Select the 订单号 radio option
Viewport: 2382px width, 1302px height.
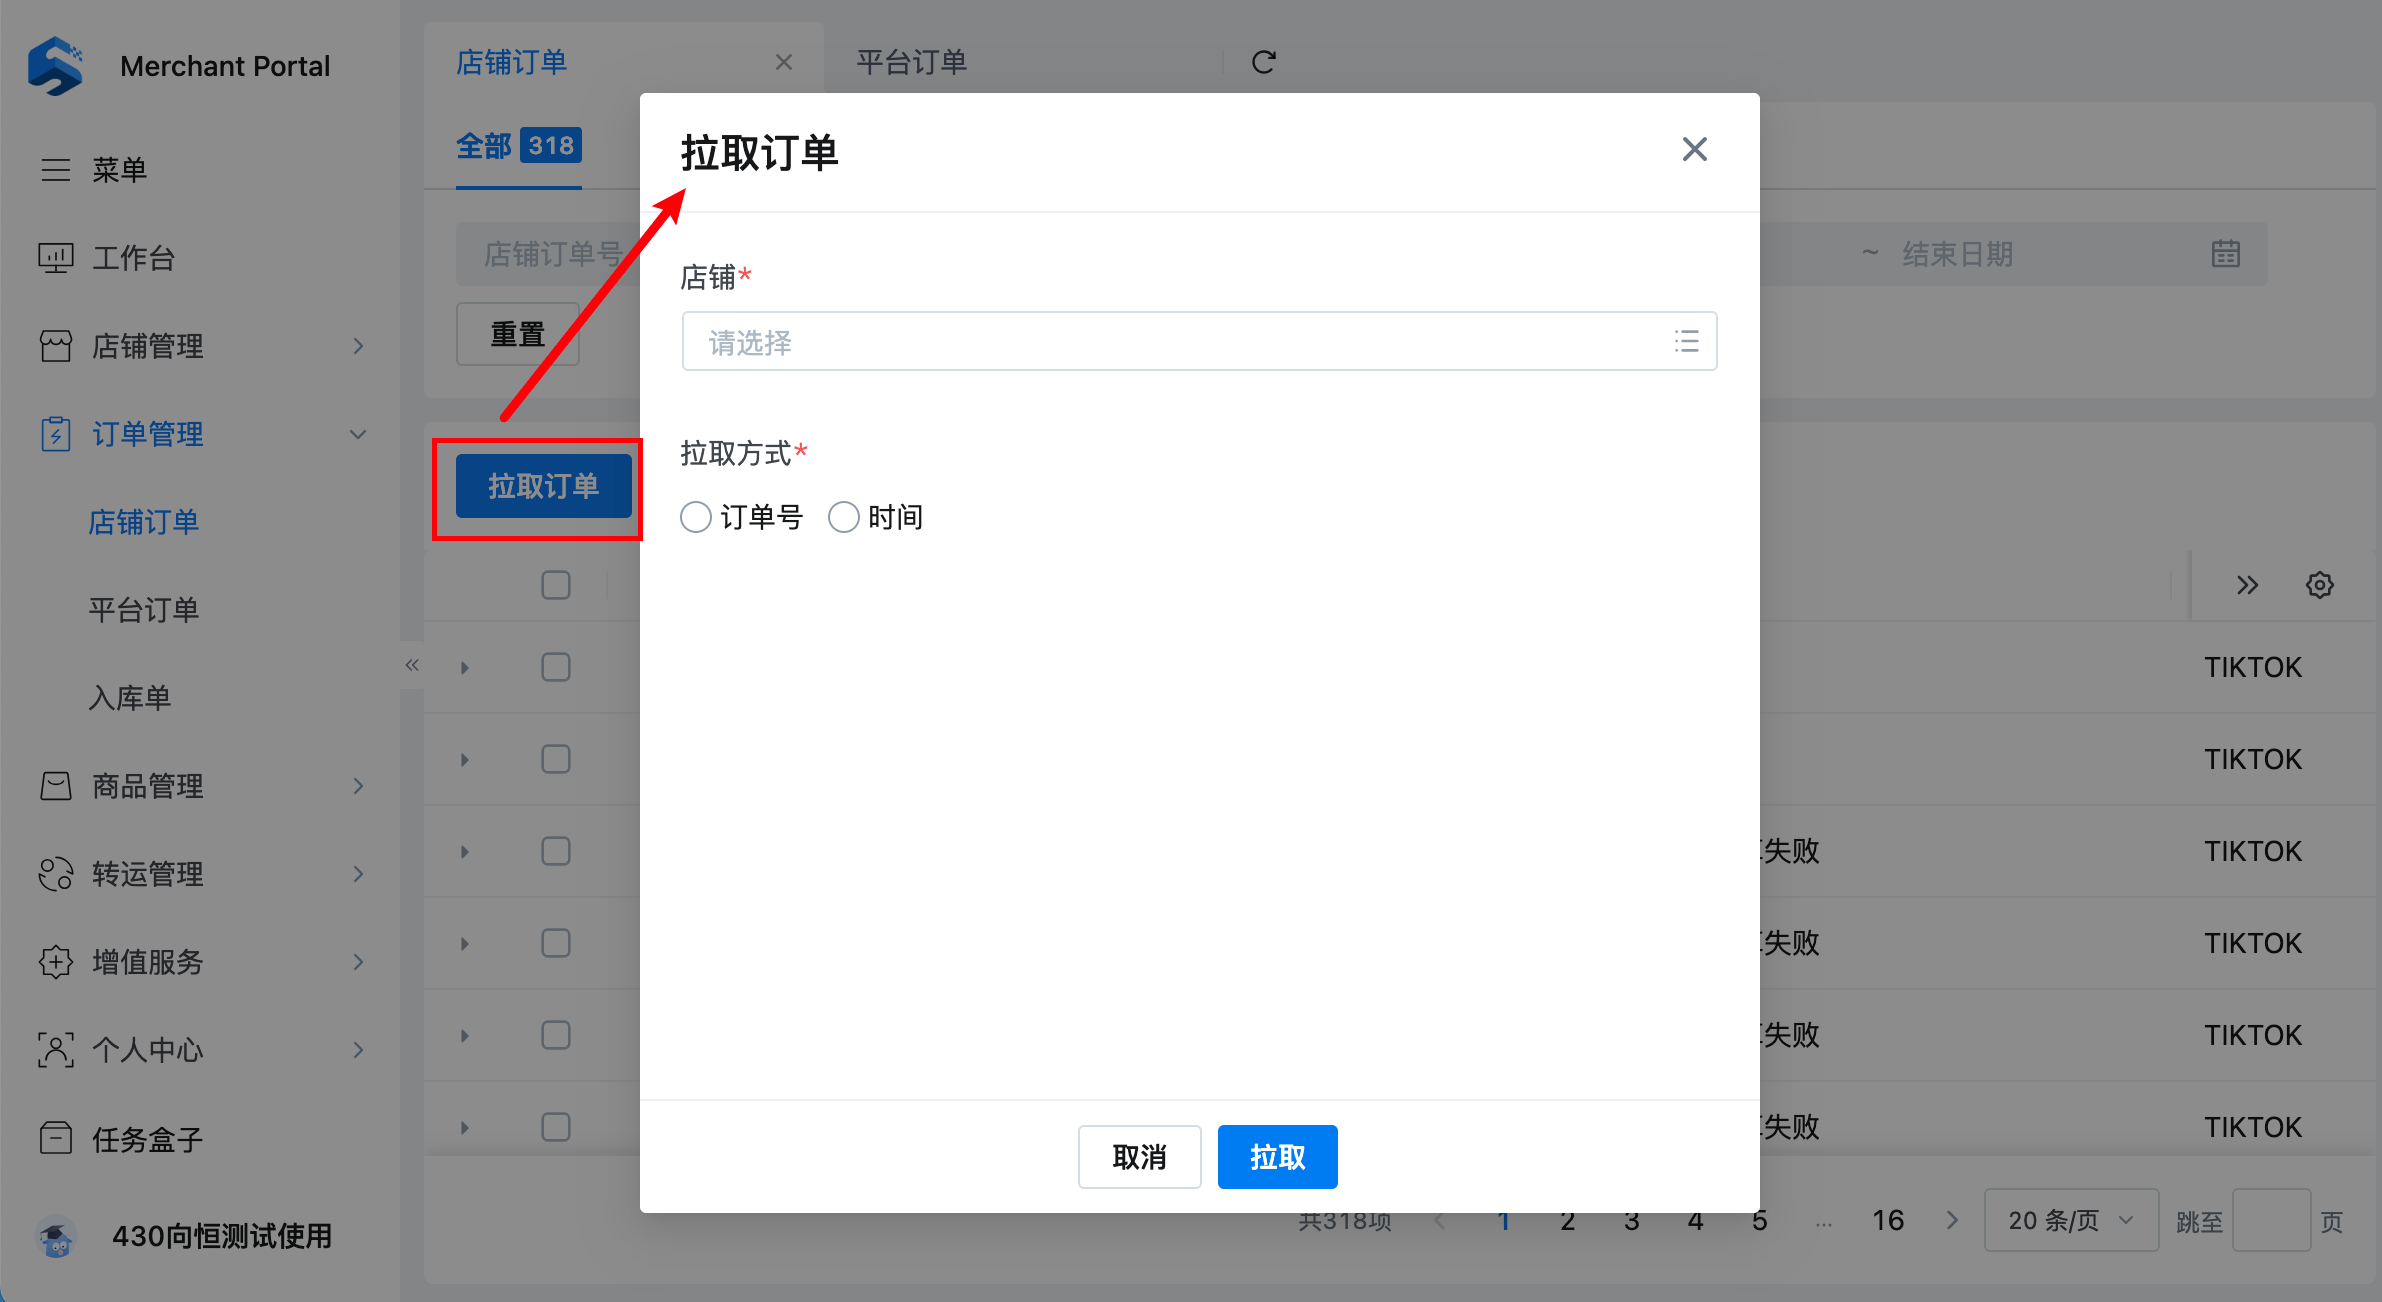(x=696, y=517)
